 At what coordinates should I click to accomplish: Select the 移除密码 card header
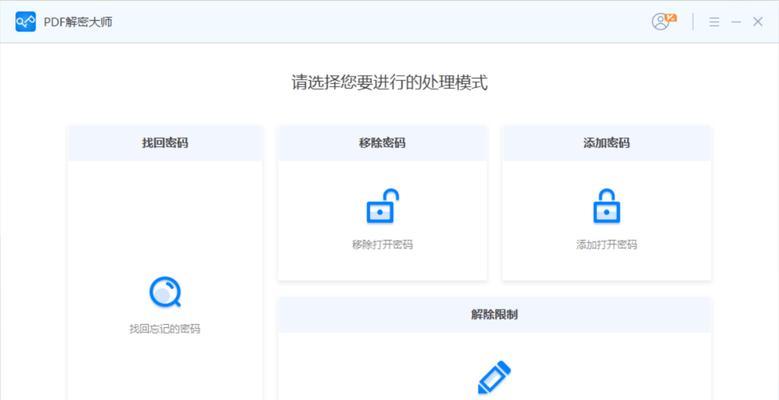[x=382, y=143]
